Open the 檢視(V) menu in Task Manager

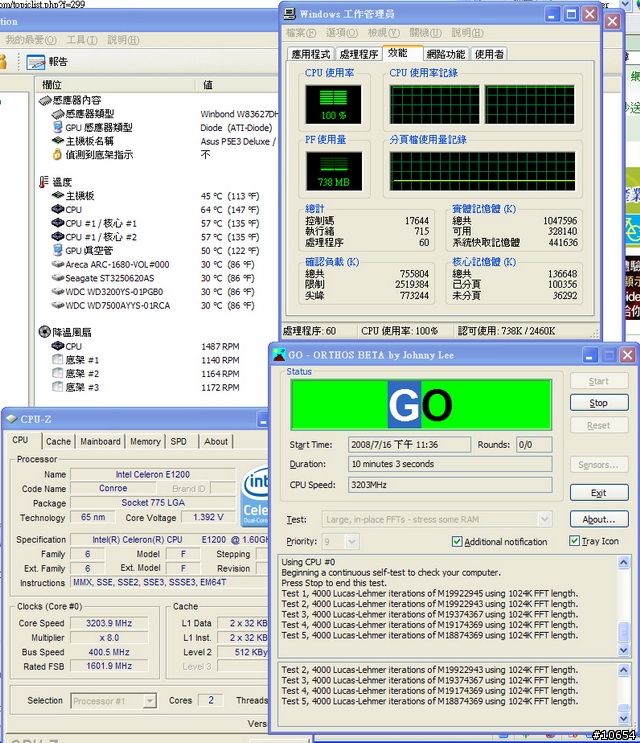[x=384, y=33]
